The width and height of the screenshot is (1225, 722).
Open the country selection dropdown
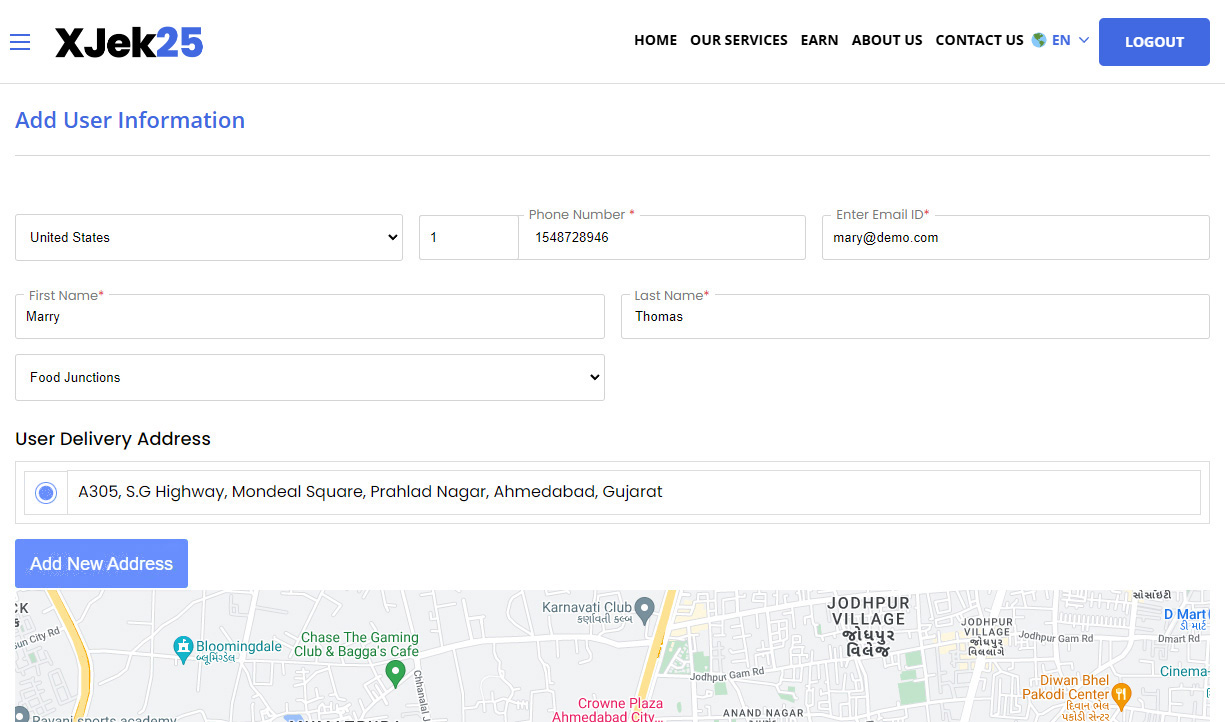[209, 237]
